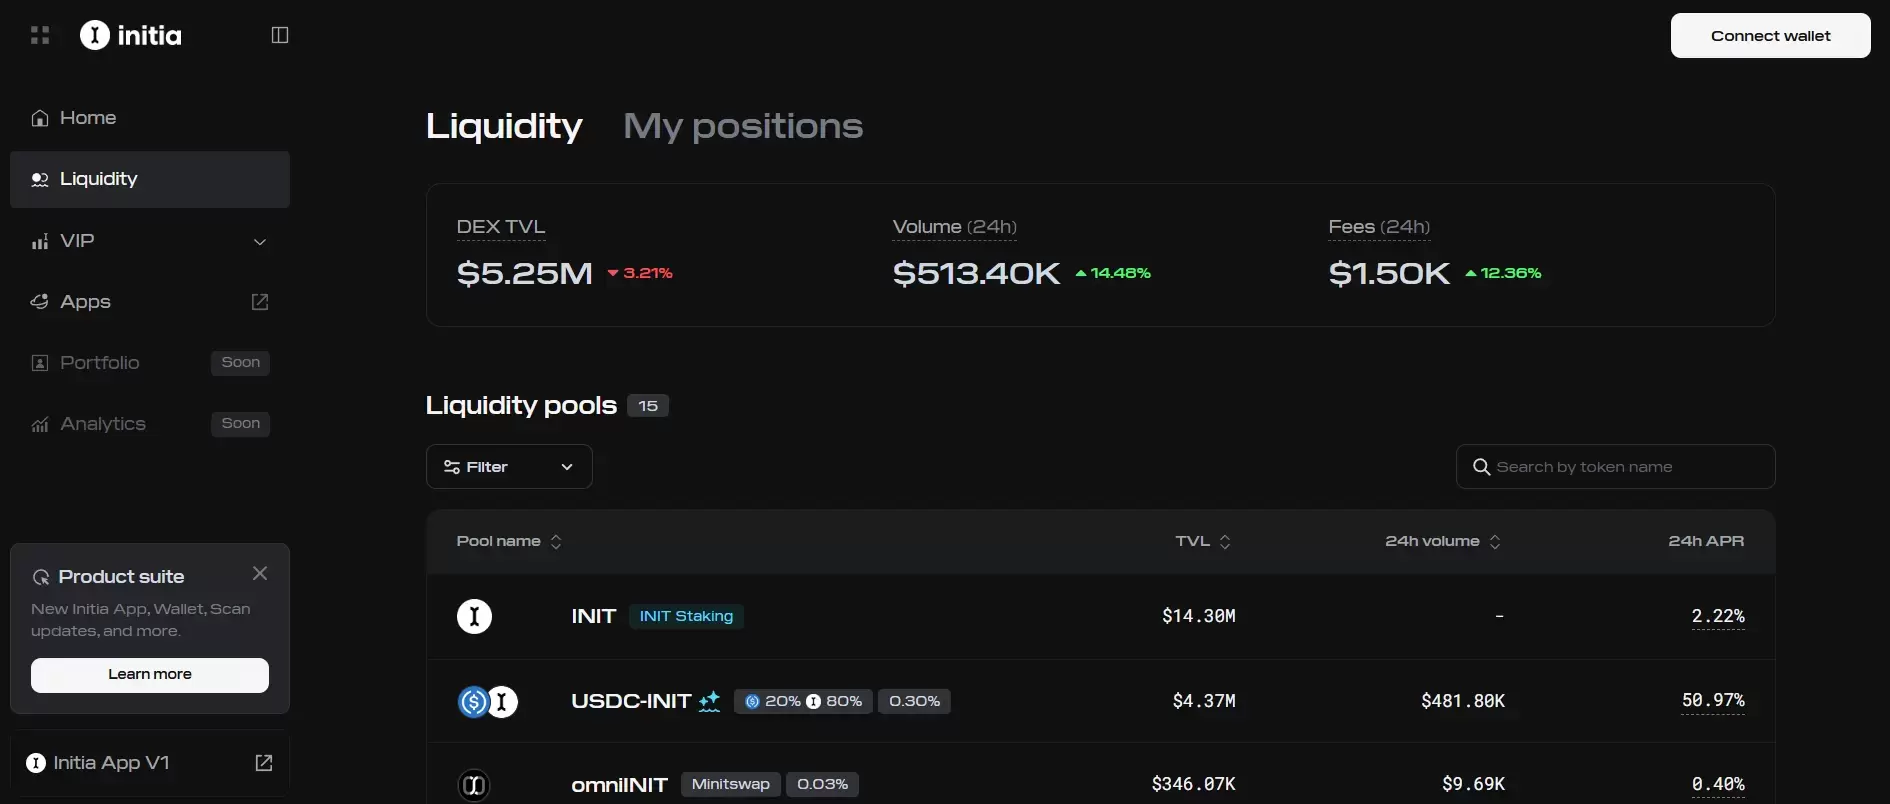Viewport: 1890px width, 804px height.
Task: Sort by Pool name column
Action: tap(509, 541)
